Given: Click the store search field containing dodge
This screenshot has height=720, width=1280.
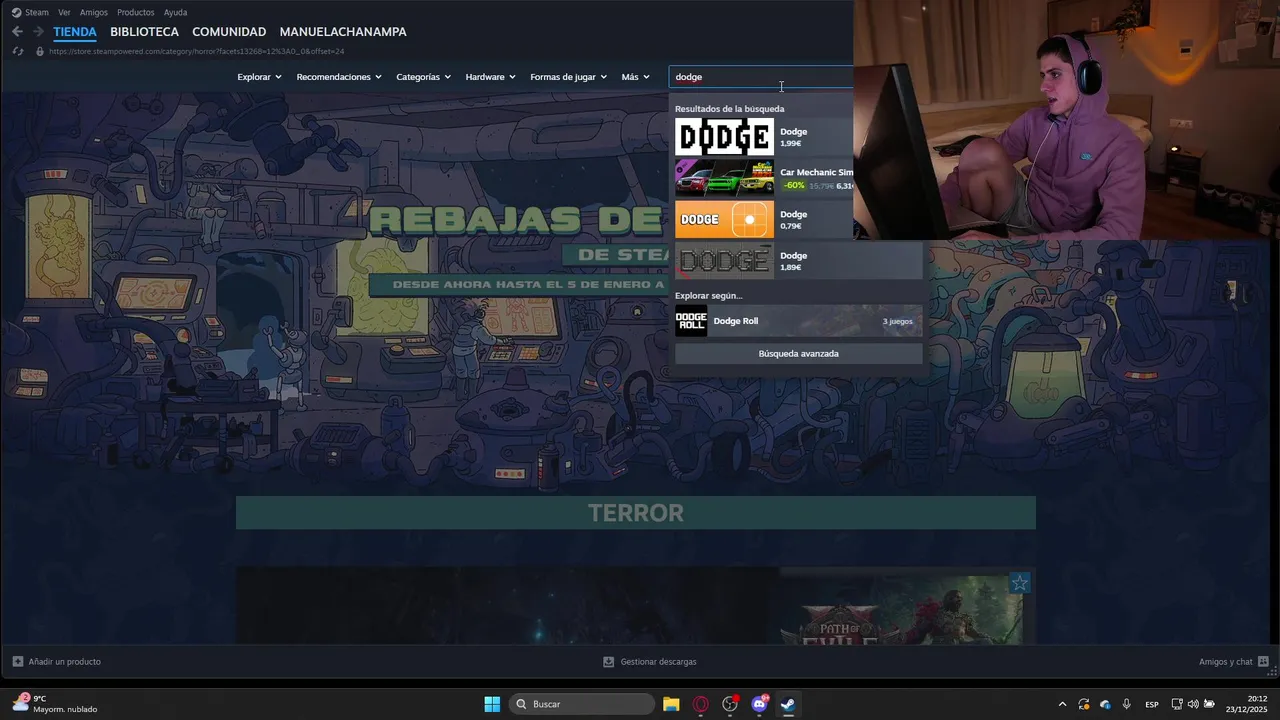Looking at the screenshot, I should coord(761,77).
